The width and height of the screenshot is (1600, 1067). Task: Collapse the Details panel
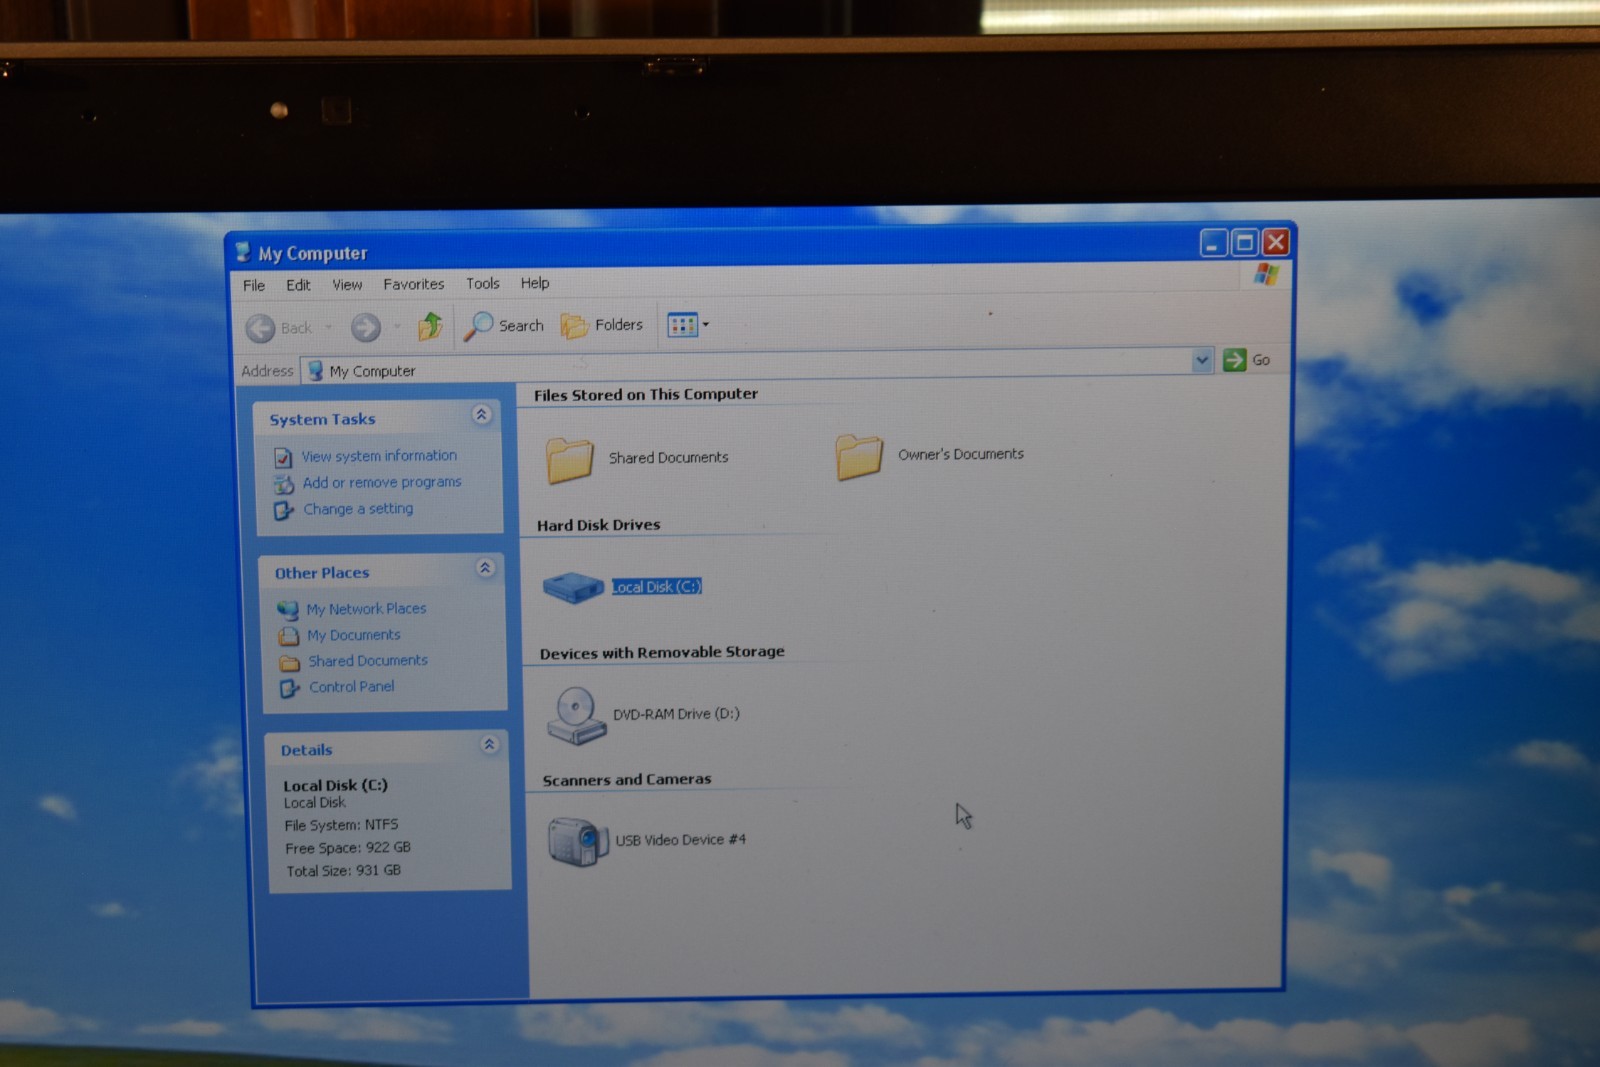tap(489, 744)
